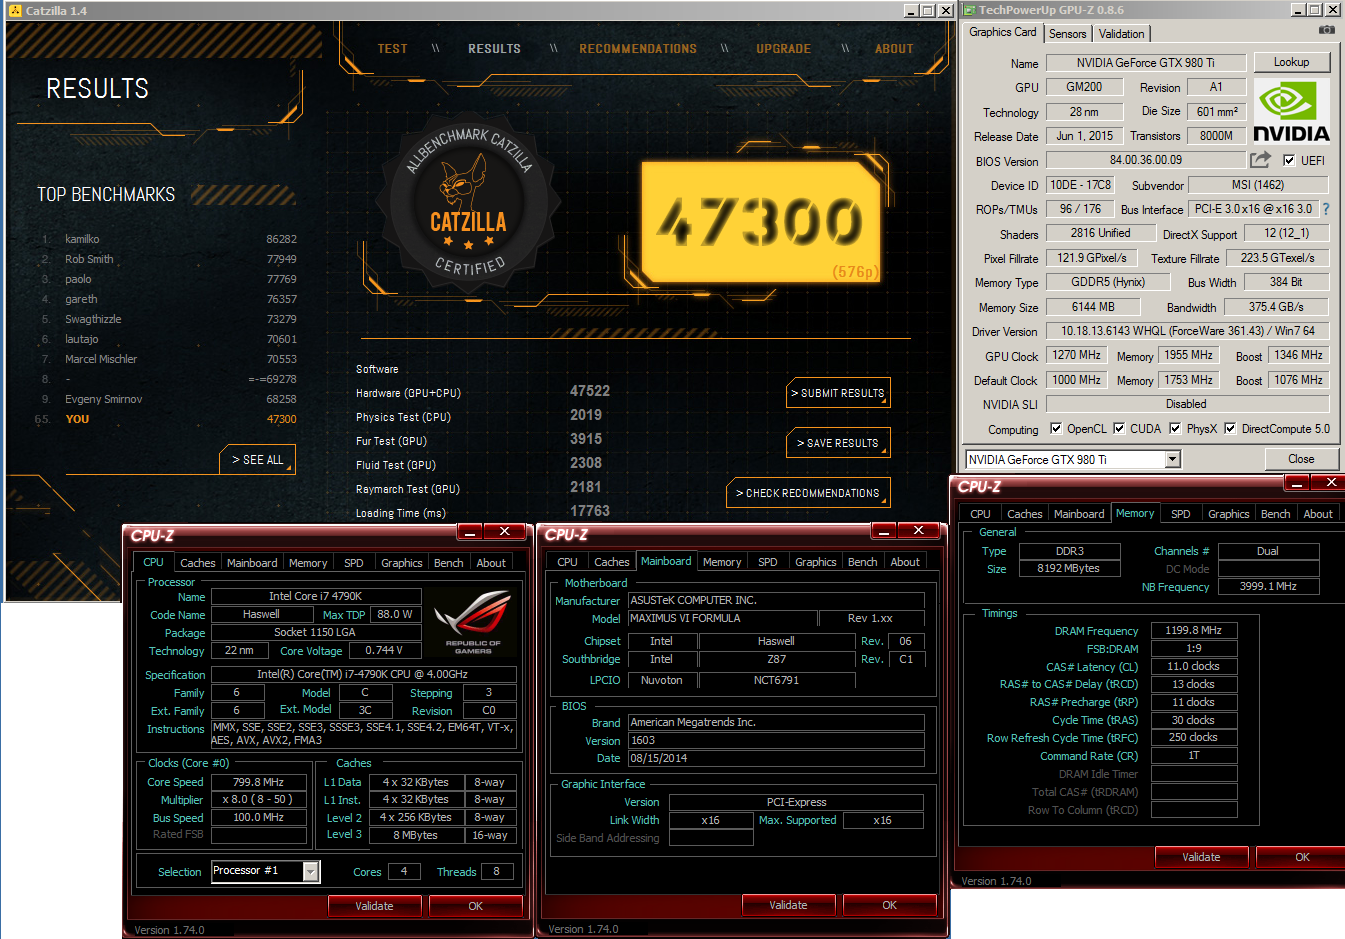This screenshot has width=1345, height=939.
Task: Click the SAVE RESULTS button
Action: [x=838, y=443]
